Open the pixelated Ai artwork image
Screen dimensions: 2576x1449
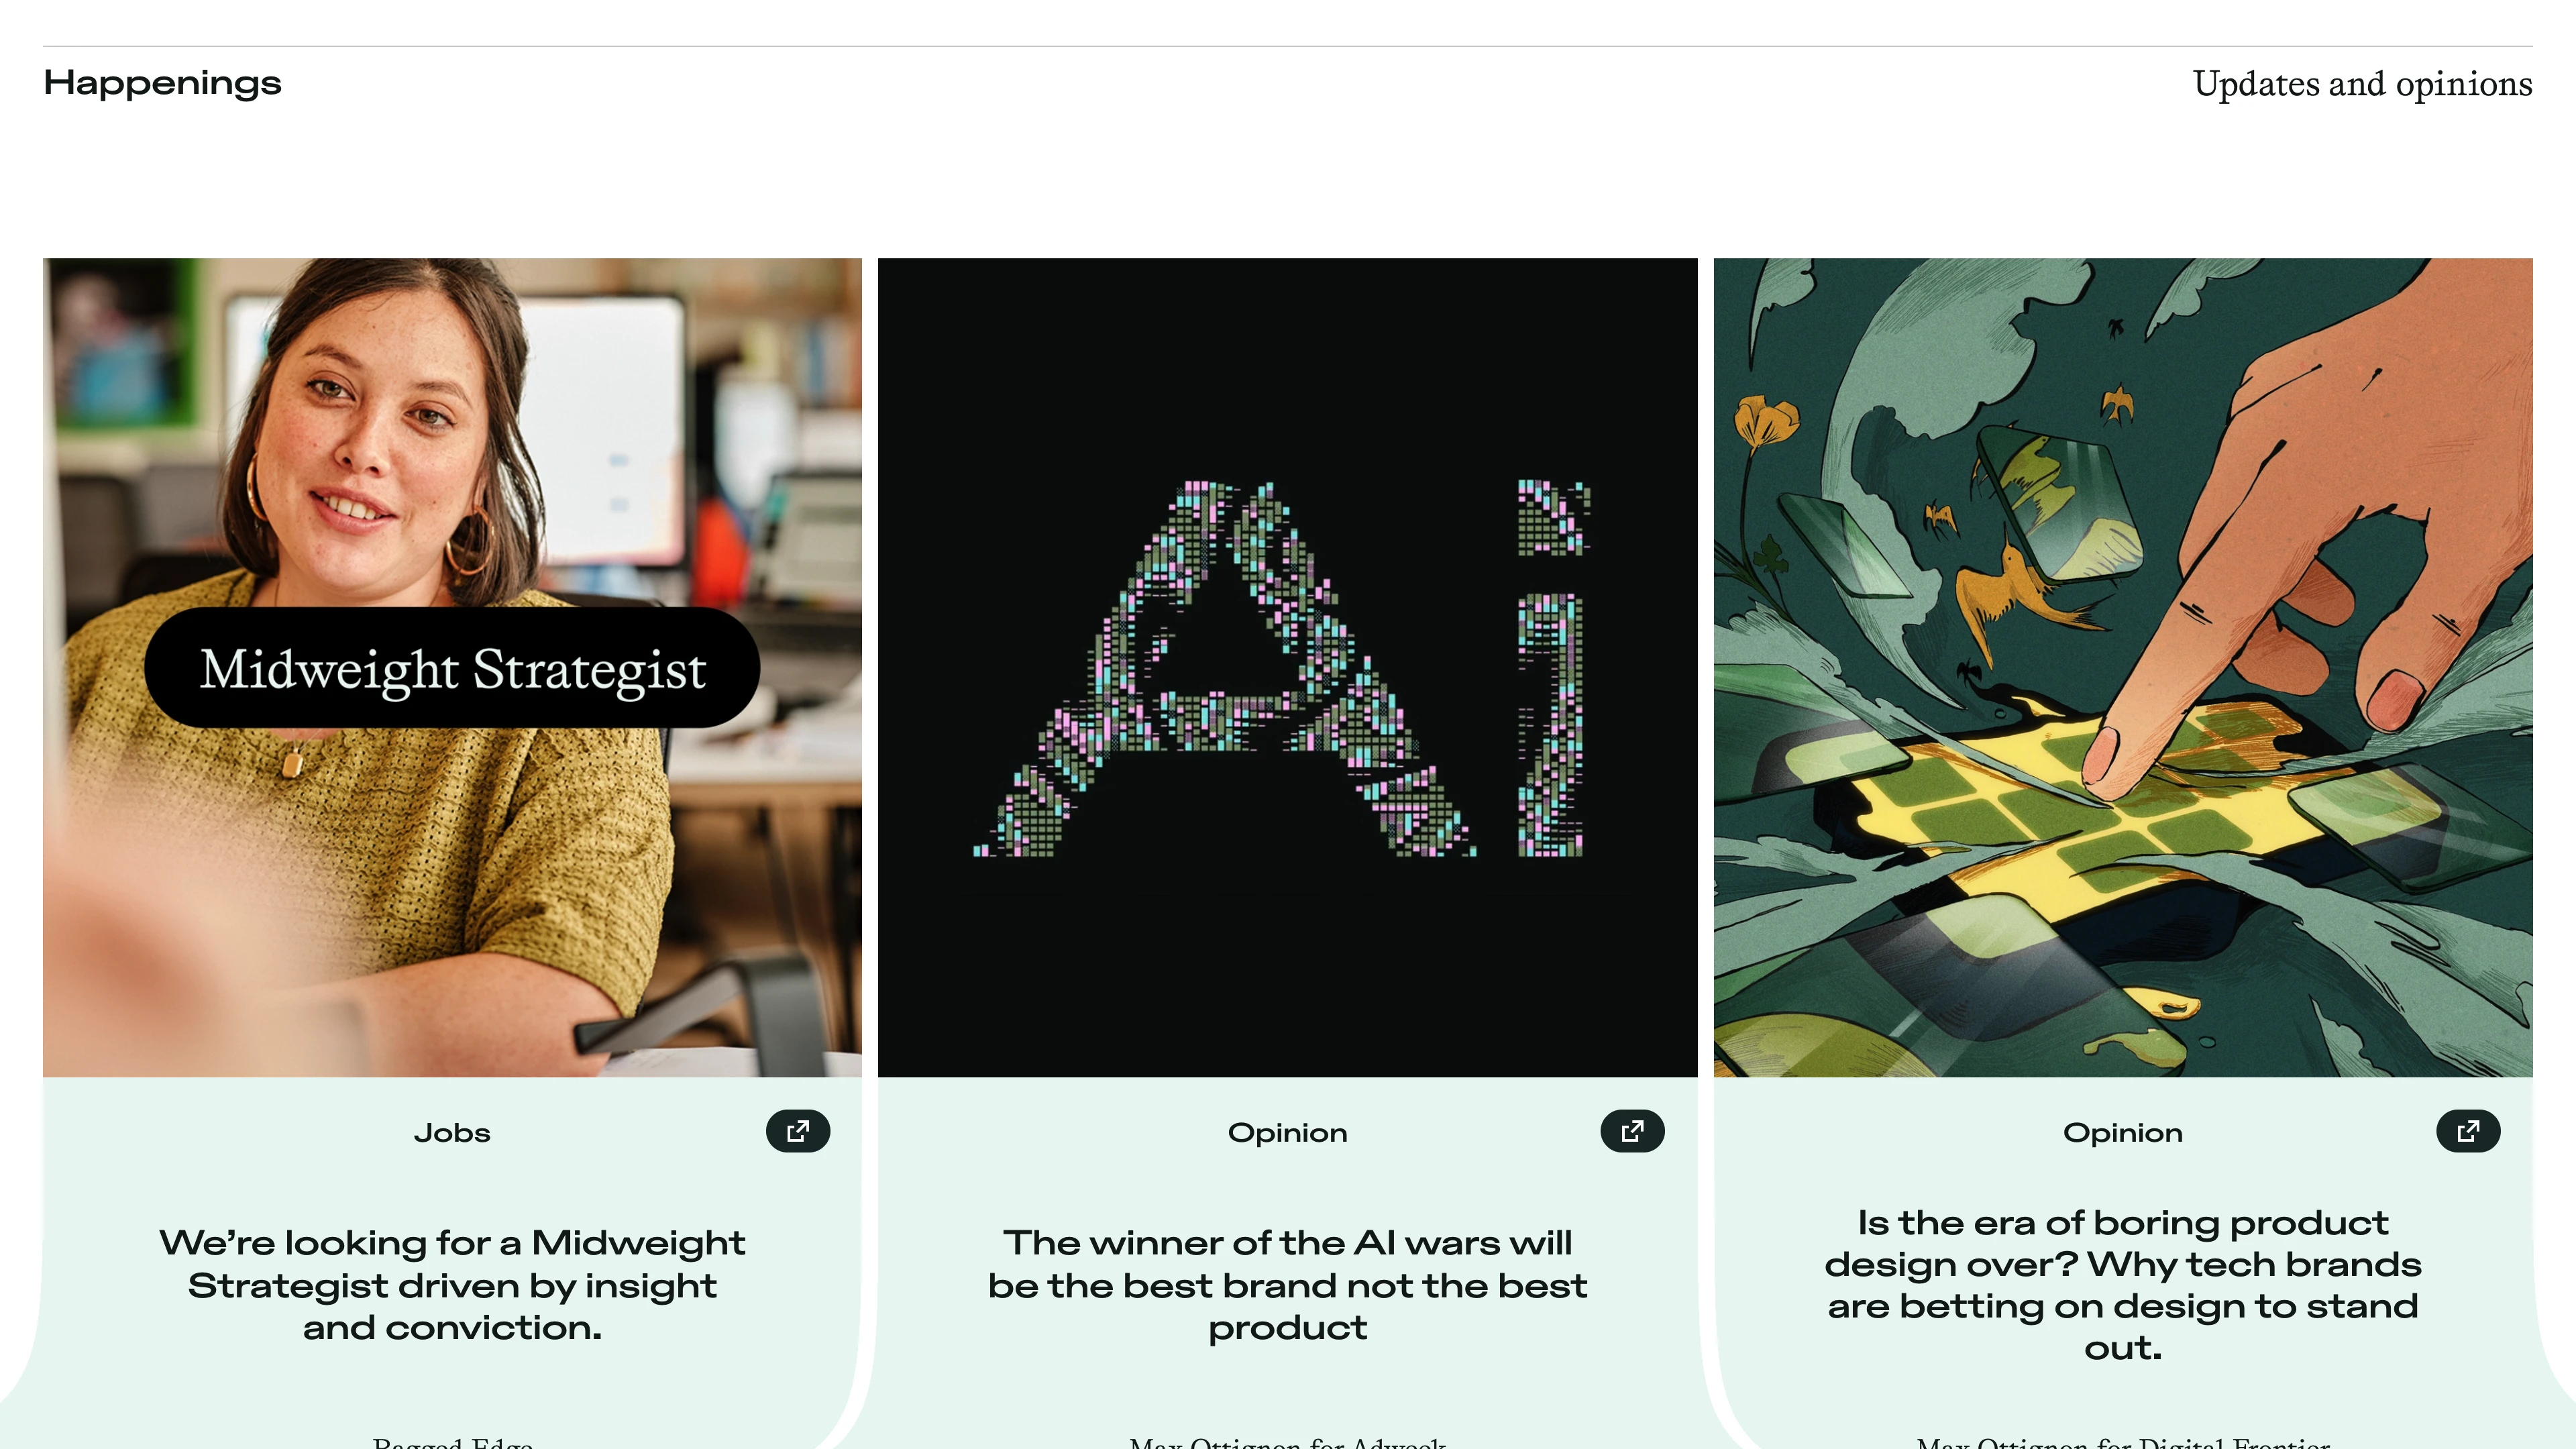[x=1287, y=667]
